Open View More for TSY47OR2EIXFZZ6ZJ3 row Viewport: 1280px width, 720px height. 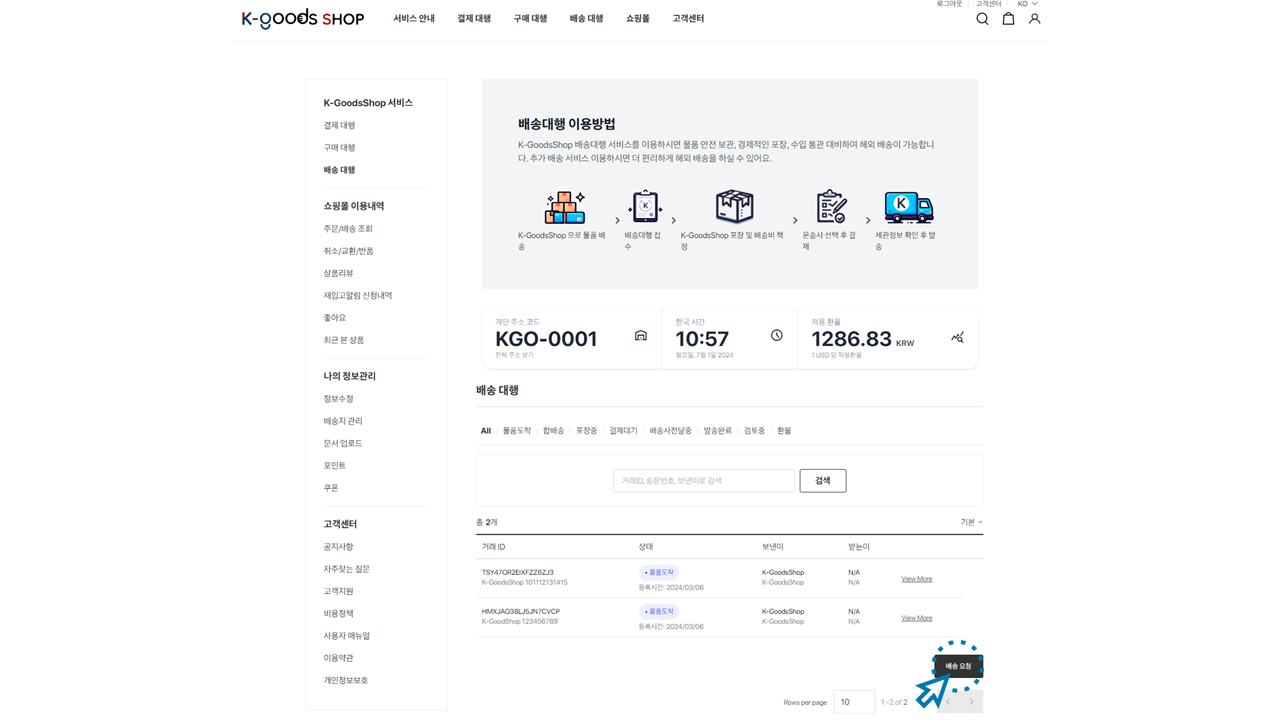[916, 579]
